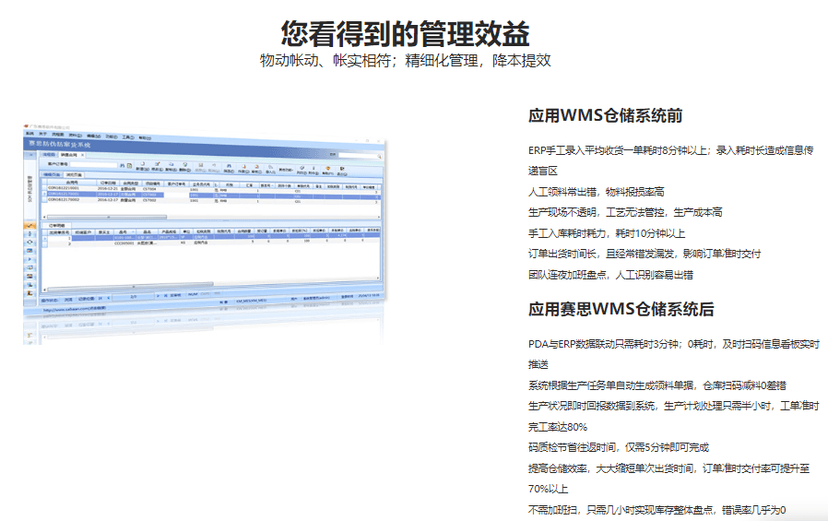This screenshot has height=521, width=828.
Task: Click the heading 您看得到的管理效益
Action: click(x=405, y=34)
